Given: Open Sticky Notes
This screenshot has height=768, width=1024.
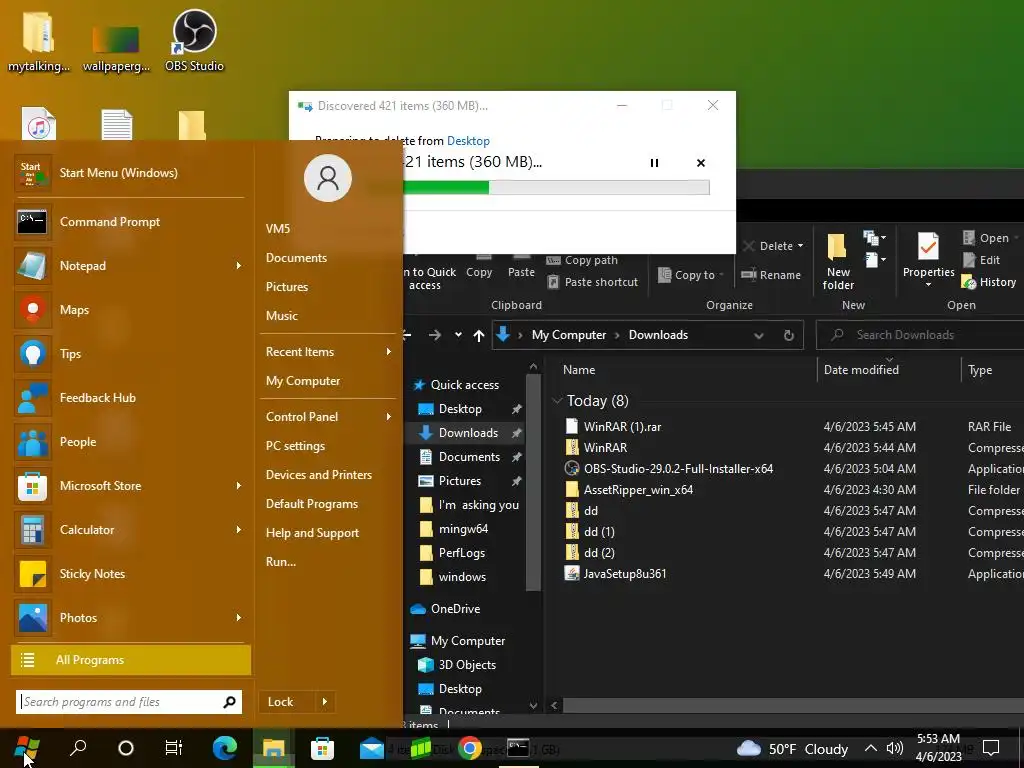Looking at the screenshot, I should [129, 573].
